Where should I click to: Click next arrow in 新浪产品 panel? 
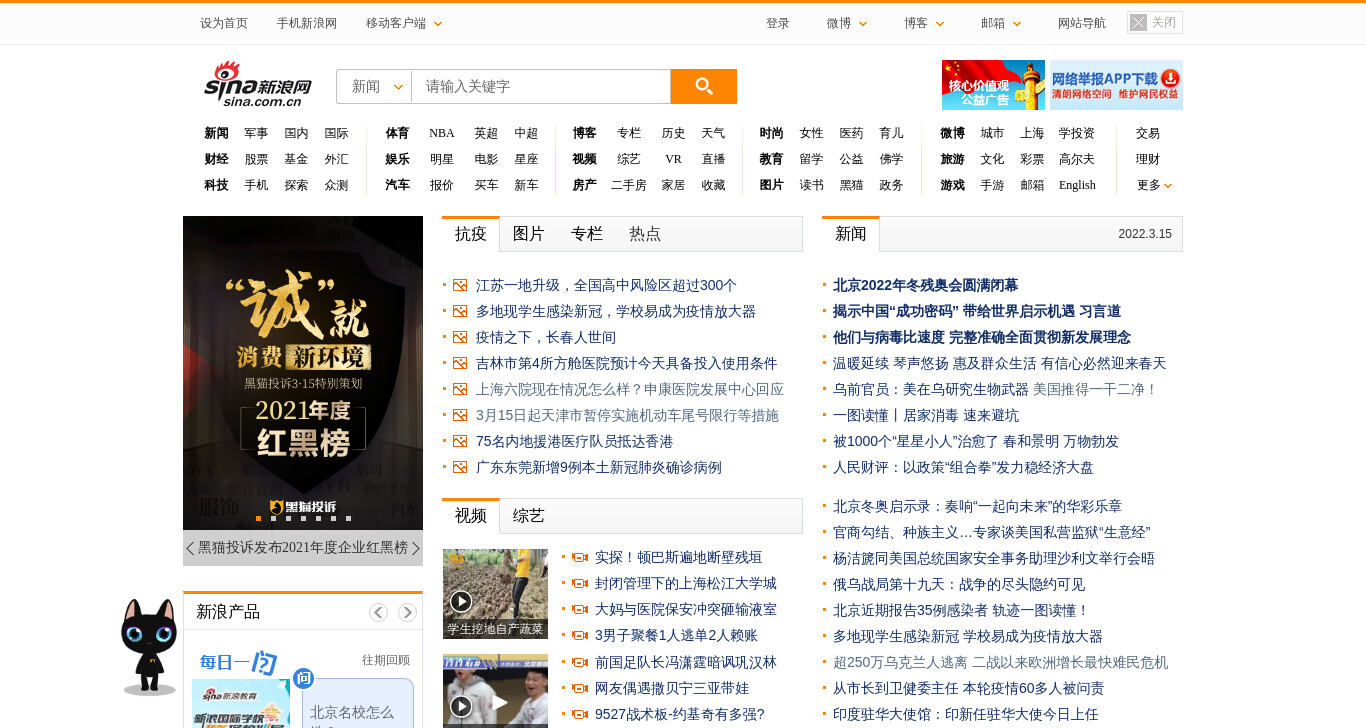click(x=407, y=612)
